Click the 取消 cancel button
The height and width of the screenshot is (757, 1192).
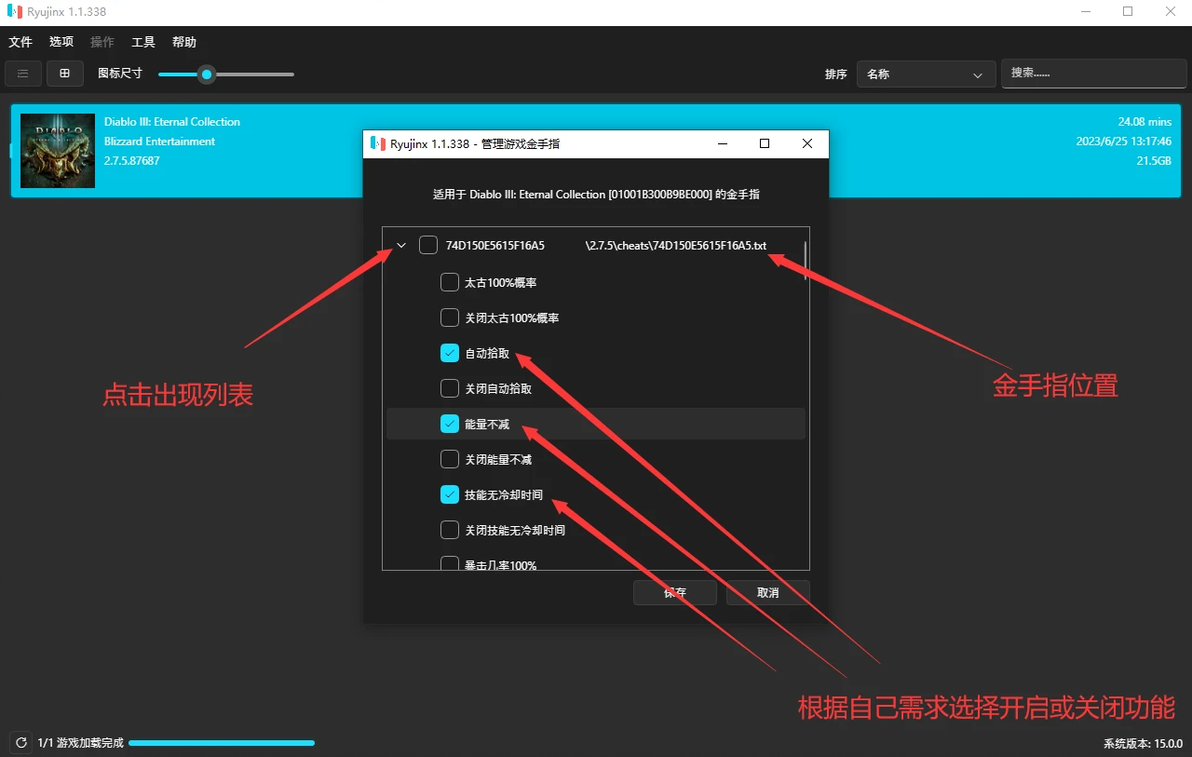pos(768,593)
